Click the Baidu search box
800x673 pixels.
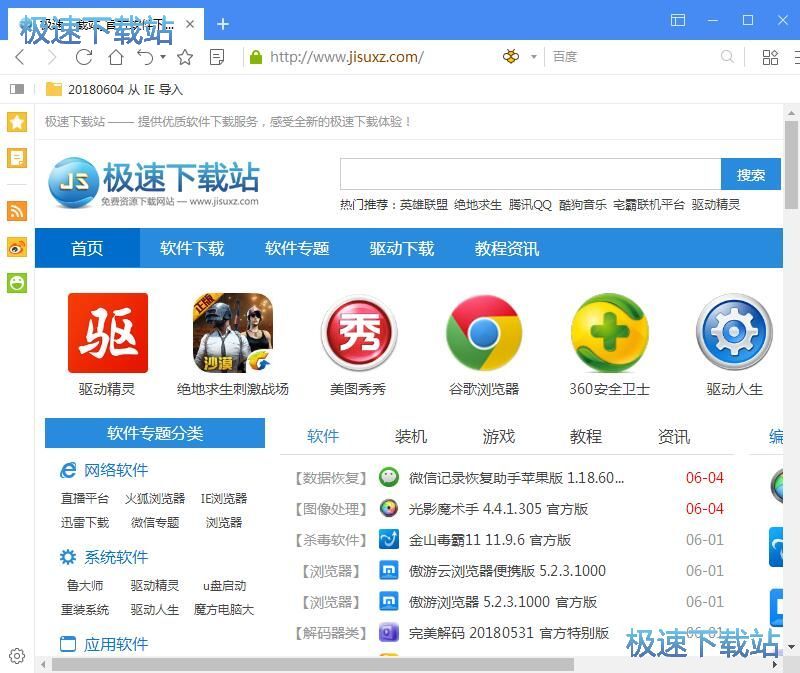point(633,57)
